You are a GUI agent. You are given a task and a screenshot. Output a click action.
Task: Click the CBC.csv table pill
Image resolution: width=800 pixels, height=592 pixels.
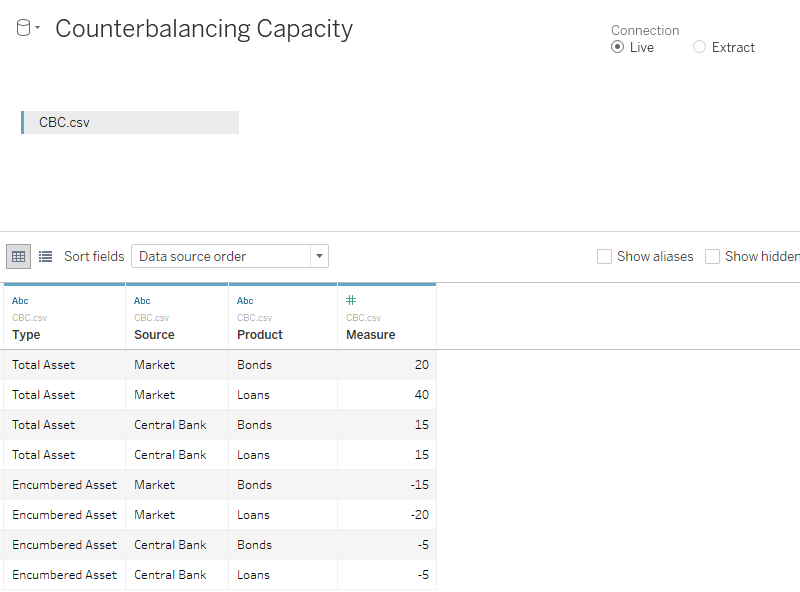click(130, 122)
